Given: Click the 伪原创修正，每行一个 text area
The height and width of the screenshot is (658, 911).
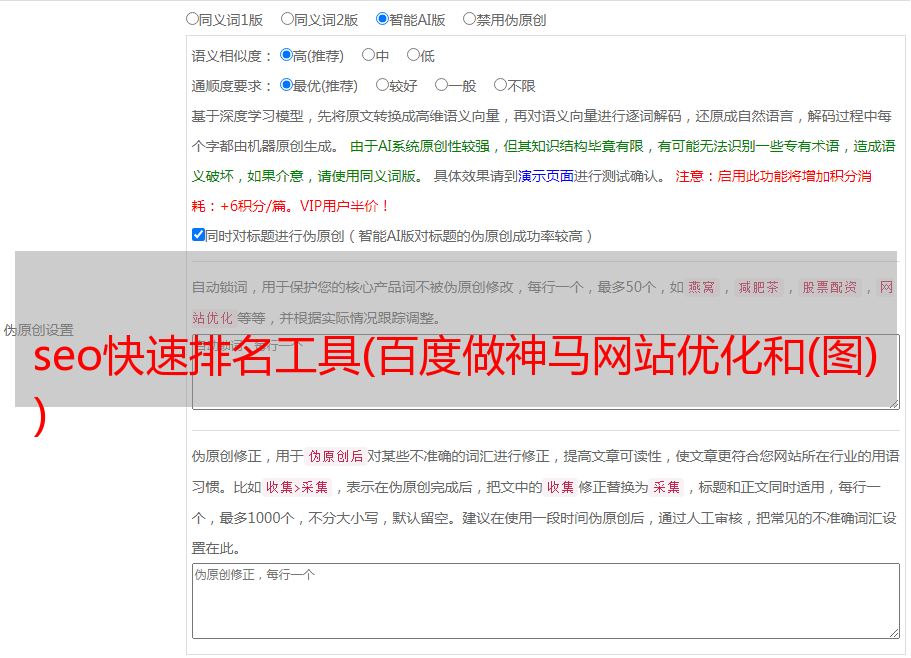Looking at the screenshot, I should (x=546, y=601).
